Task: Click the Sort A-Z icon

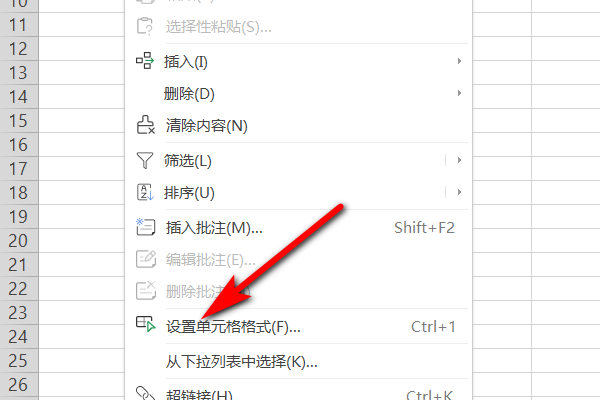Action: [x=145, y=192]
